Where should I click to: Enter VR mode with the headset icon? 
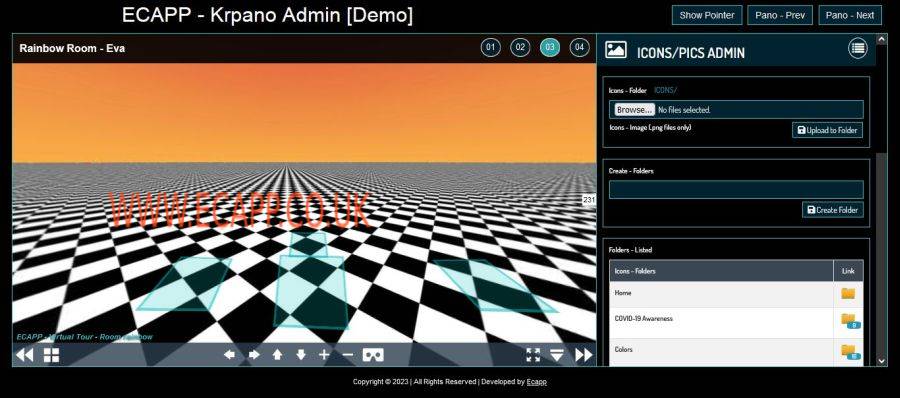coord(373,355)
